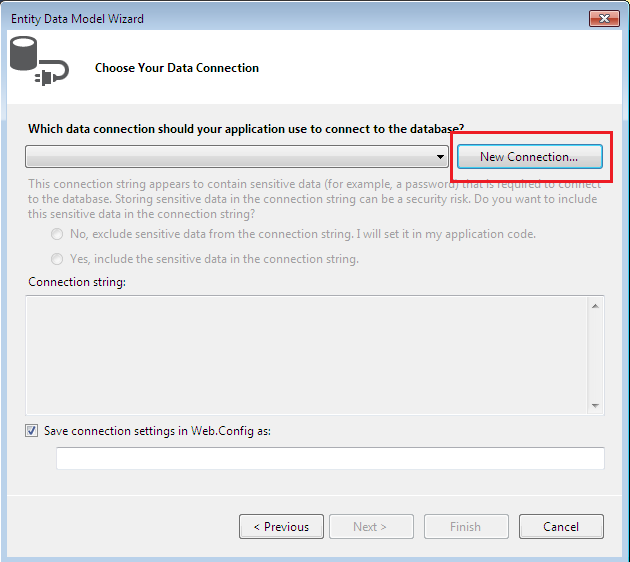
Task: Click the 'Which data connection' question text
Action: [x=246, y=129]
